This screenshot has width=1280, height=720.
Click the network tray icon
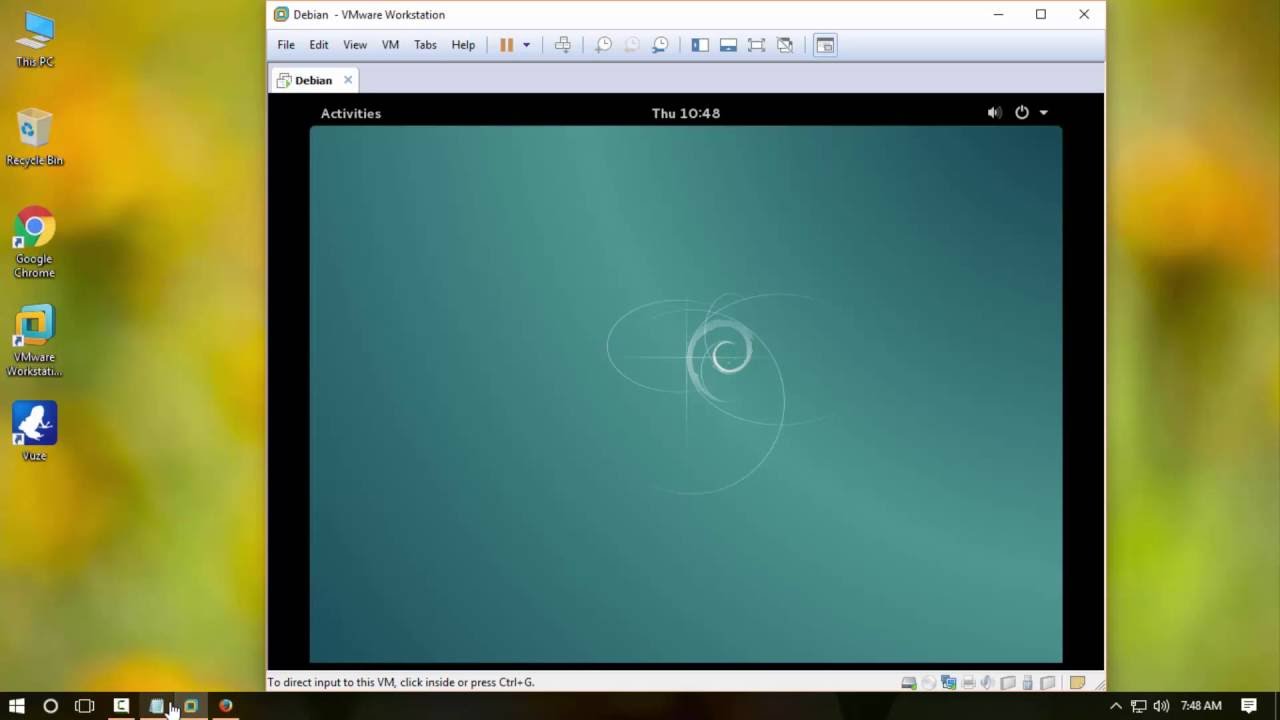point(1138,706)
